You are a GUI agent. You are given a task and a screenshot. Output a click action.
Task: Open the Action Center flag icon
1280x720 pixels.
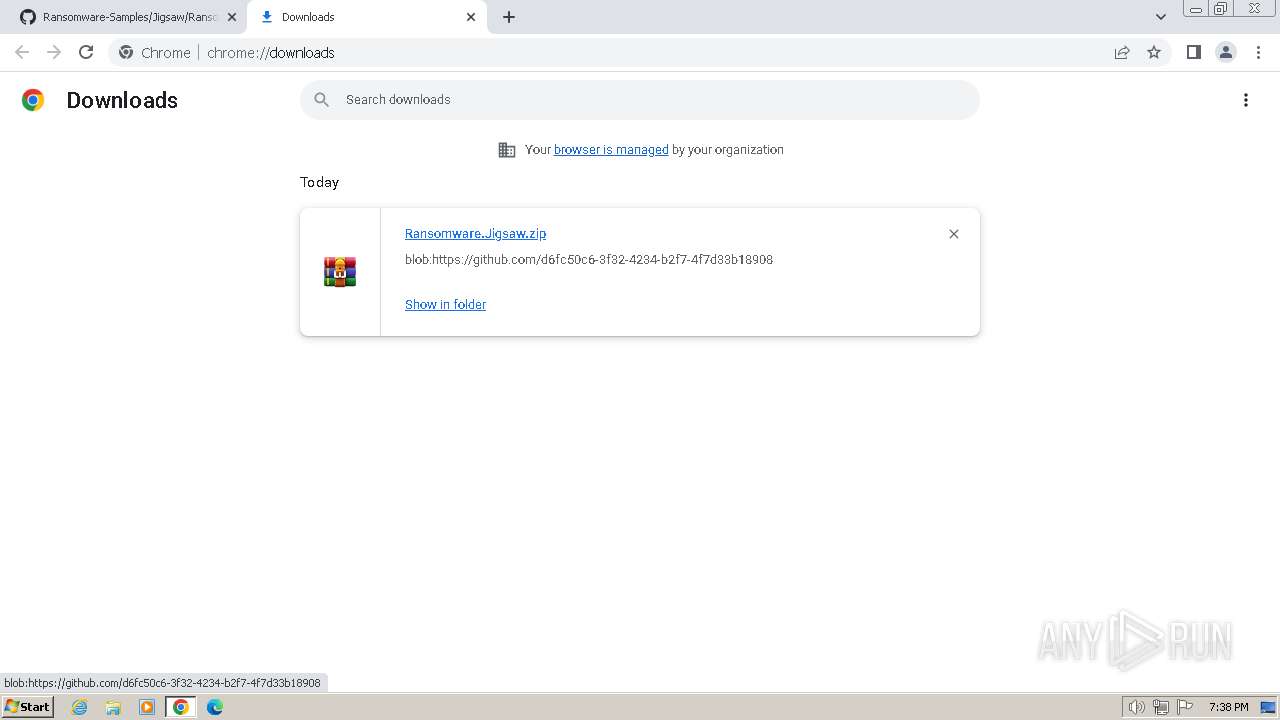coord(1185,707)
